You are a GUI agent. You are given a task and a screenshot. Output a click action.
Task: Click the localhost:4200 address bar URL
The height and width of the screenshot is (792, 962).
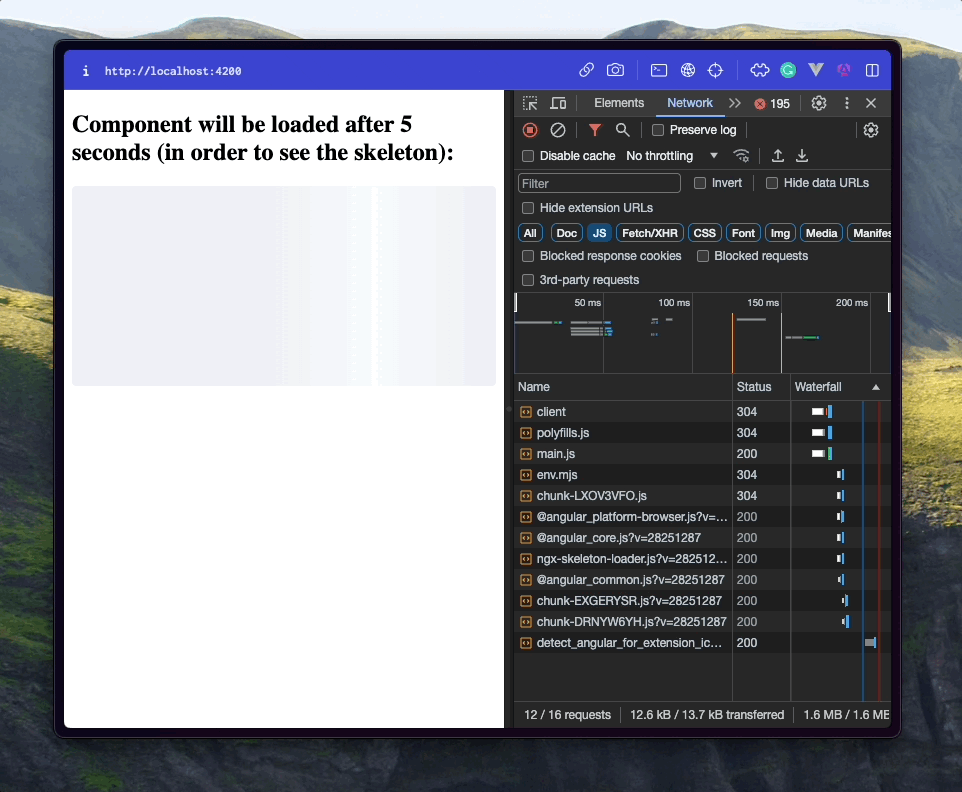coord(172,71)
